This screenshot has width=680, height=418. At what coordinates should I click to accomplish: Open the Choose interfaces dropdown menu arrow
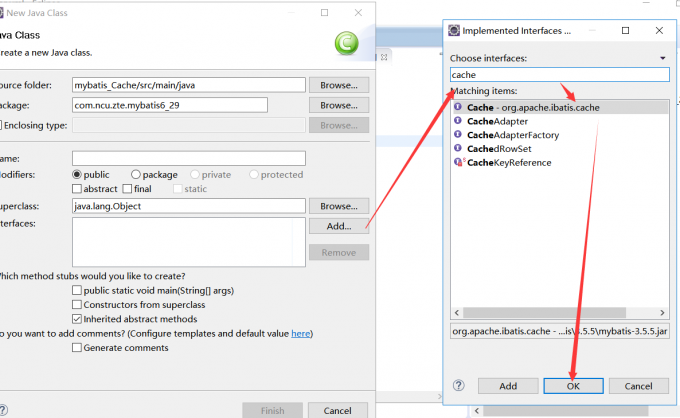[661, 58]
